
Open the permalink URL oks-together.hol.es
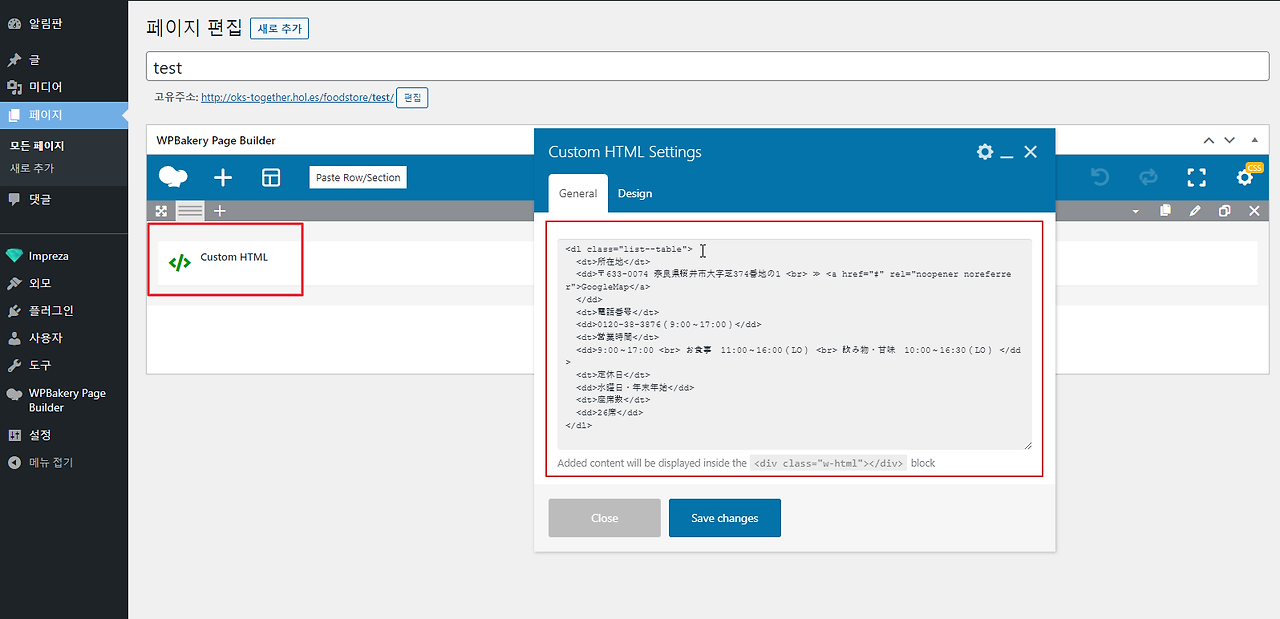click(297, 97)
